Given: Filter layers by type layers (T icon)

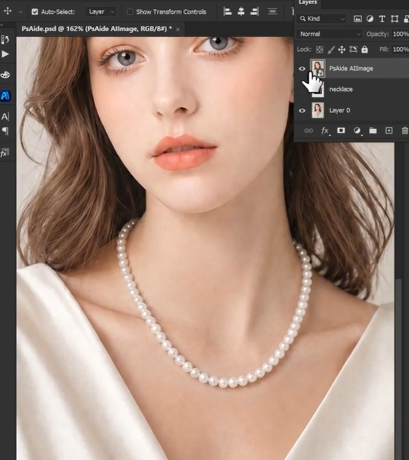Looking at the screenshot, I should click(x=382, y=19).
